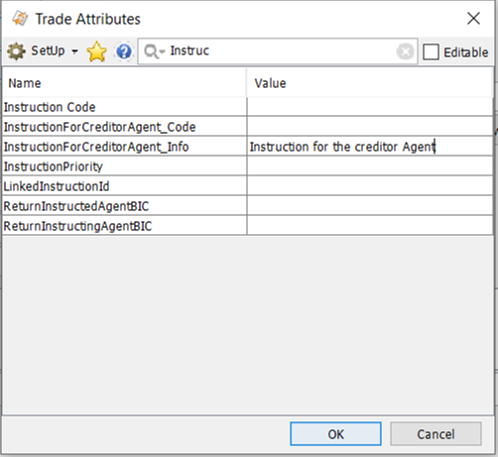Sort by the Name column header
This screenshot has height=457, width=498.
click(x=125, y=83)
